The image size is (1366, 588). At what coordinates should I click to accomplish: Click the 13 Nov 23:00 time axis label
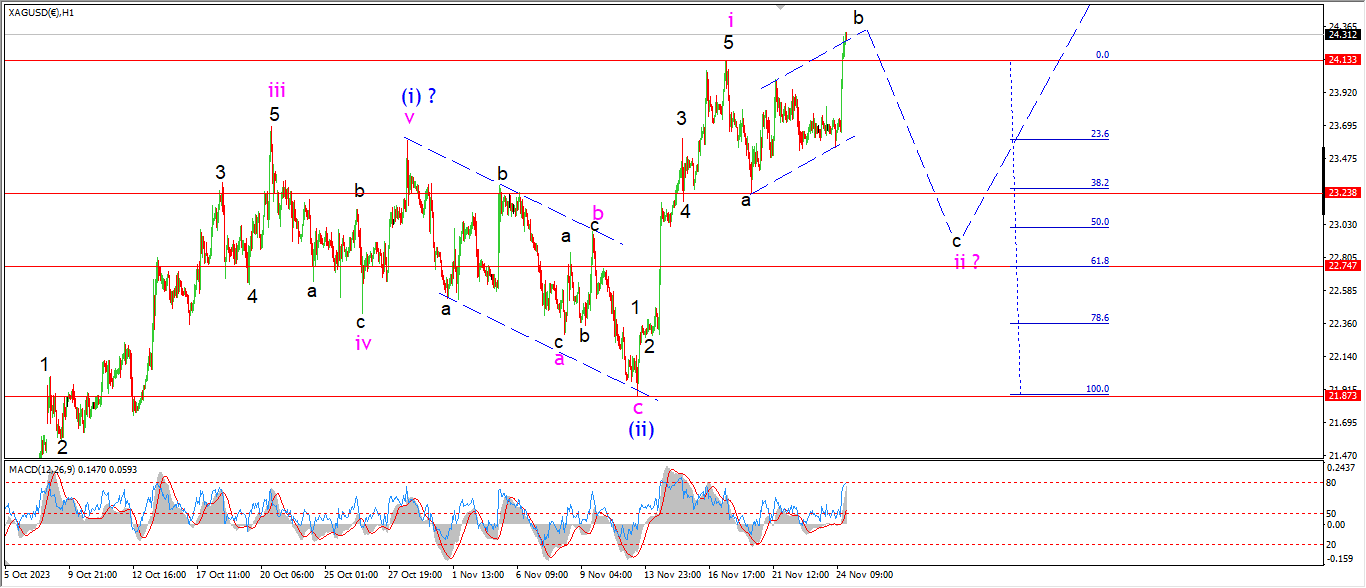[670, 575]
